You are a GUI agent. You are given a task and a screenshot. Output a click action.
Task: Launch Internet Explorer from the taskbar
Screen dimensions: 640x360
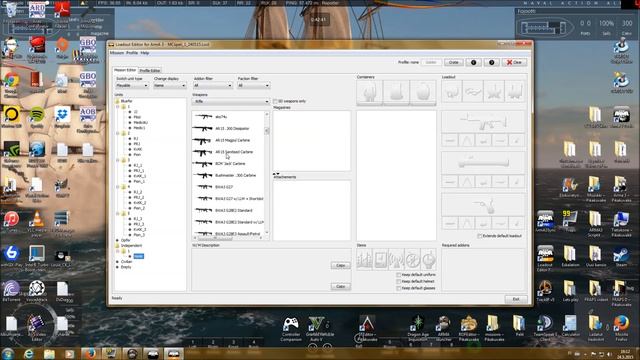click(x=29, y=353)
